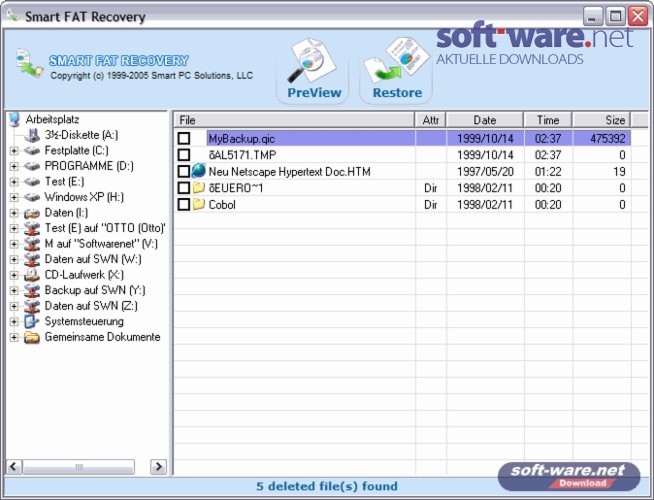654x500 pixels.
Task: Select the PROGRAMME (D:) drive icon
Action: coord(32,166)
